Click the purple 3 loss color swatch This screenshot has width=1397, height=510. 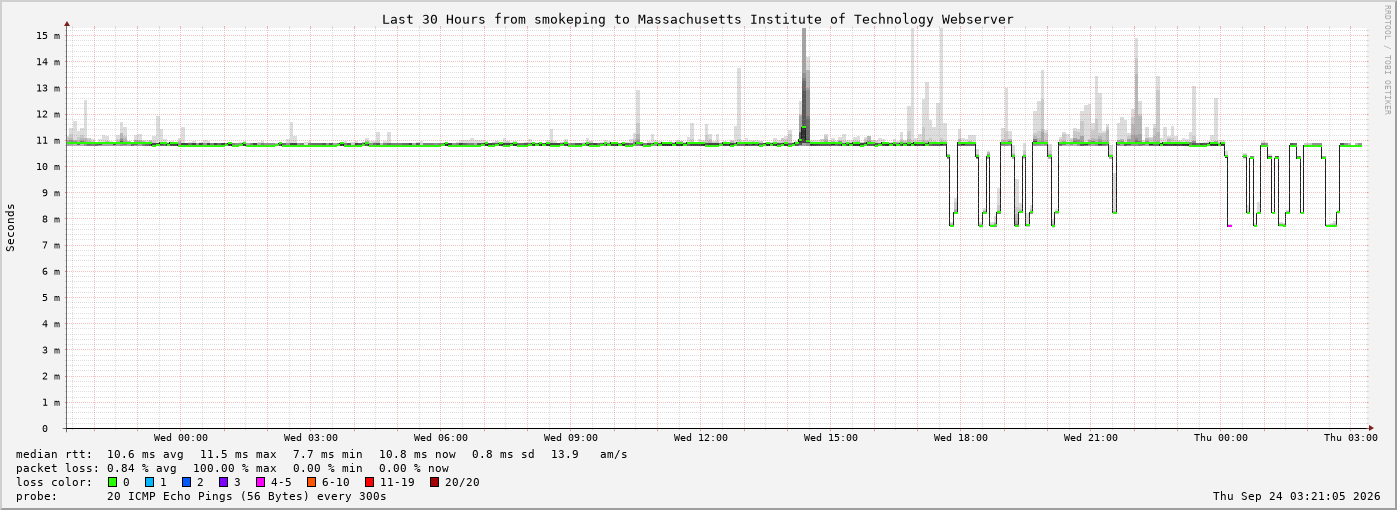pos(224,482)
